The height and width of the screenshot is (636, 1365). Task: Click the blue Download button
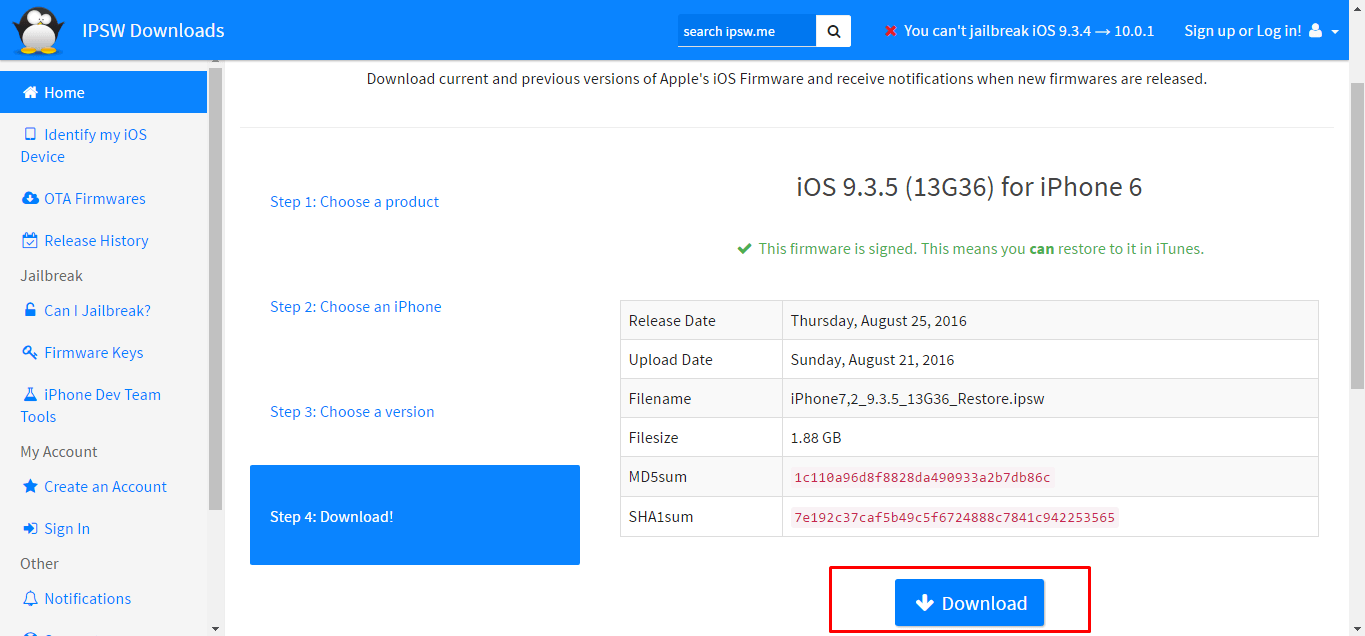coord(969,602)
